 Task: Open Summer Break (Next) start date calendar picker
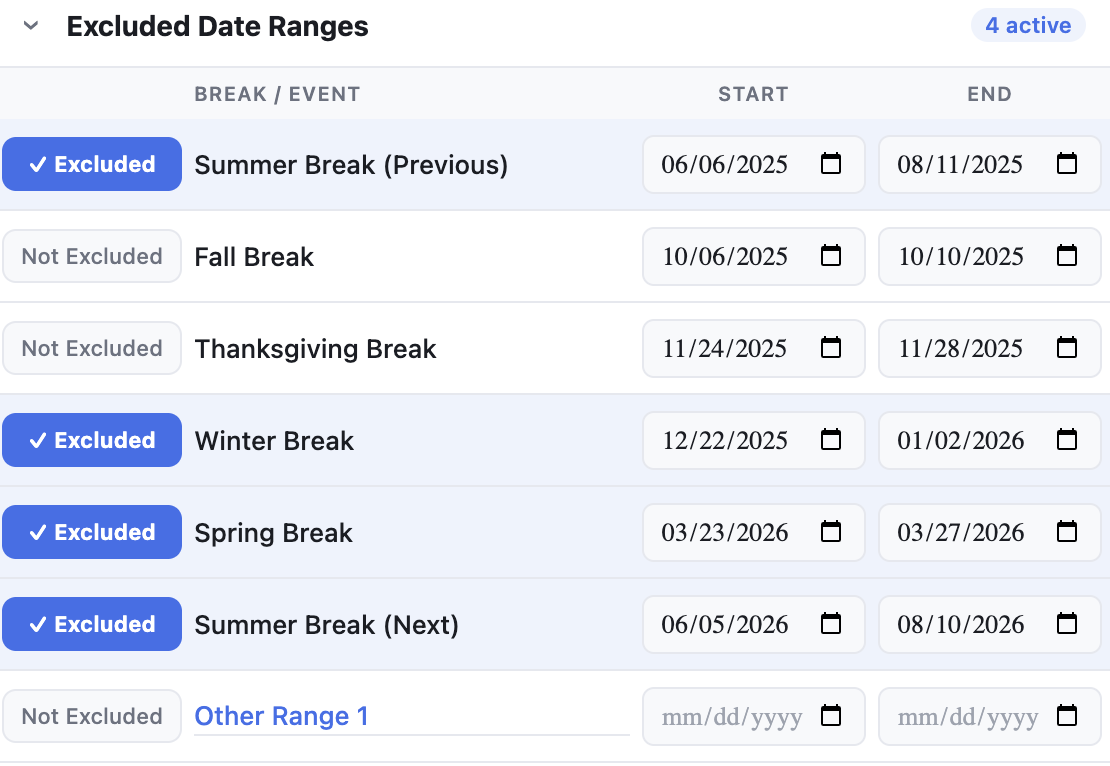coord(831,624)
